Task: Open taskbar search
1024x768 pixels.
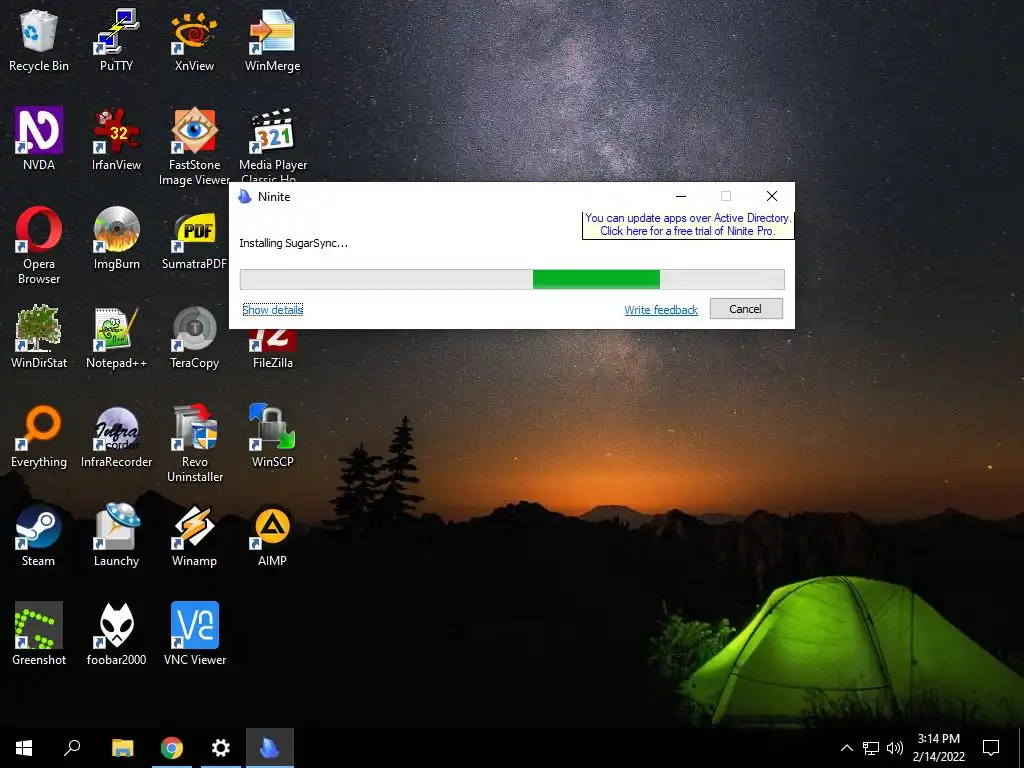Action: pyautogui.click(x=72, y=748)
